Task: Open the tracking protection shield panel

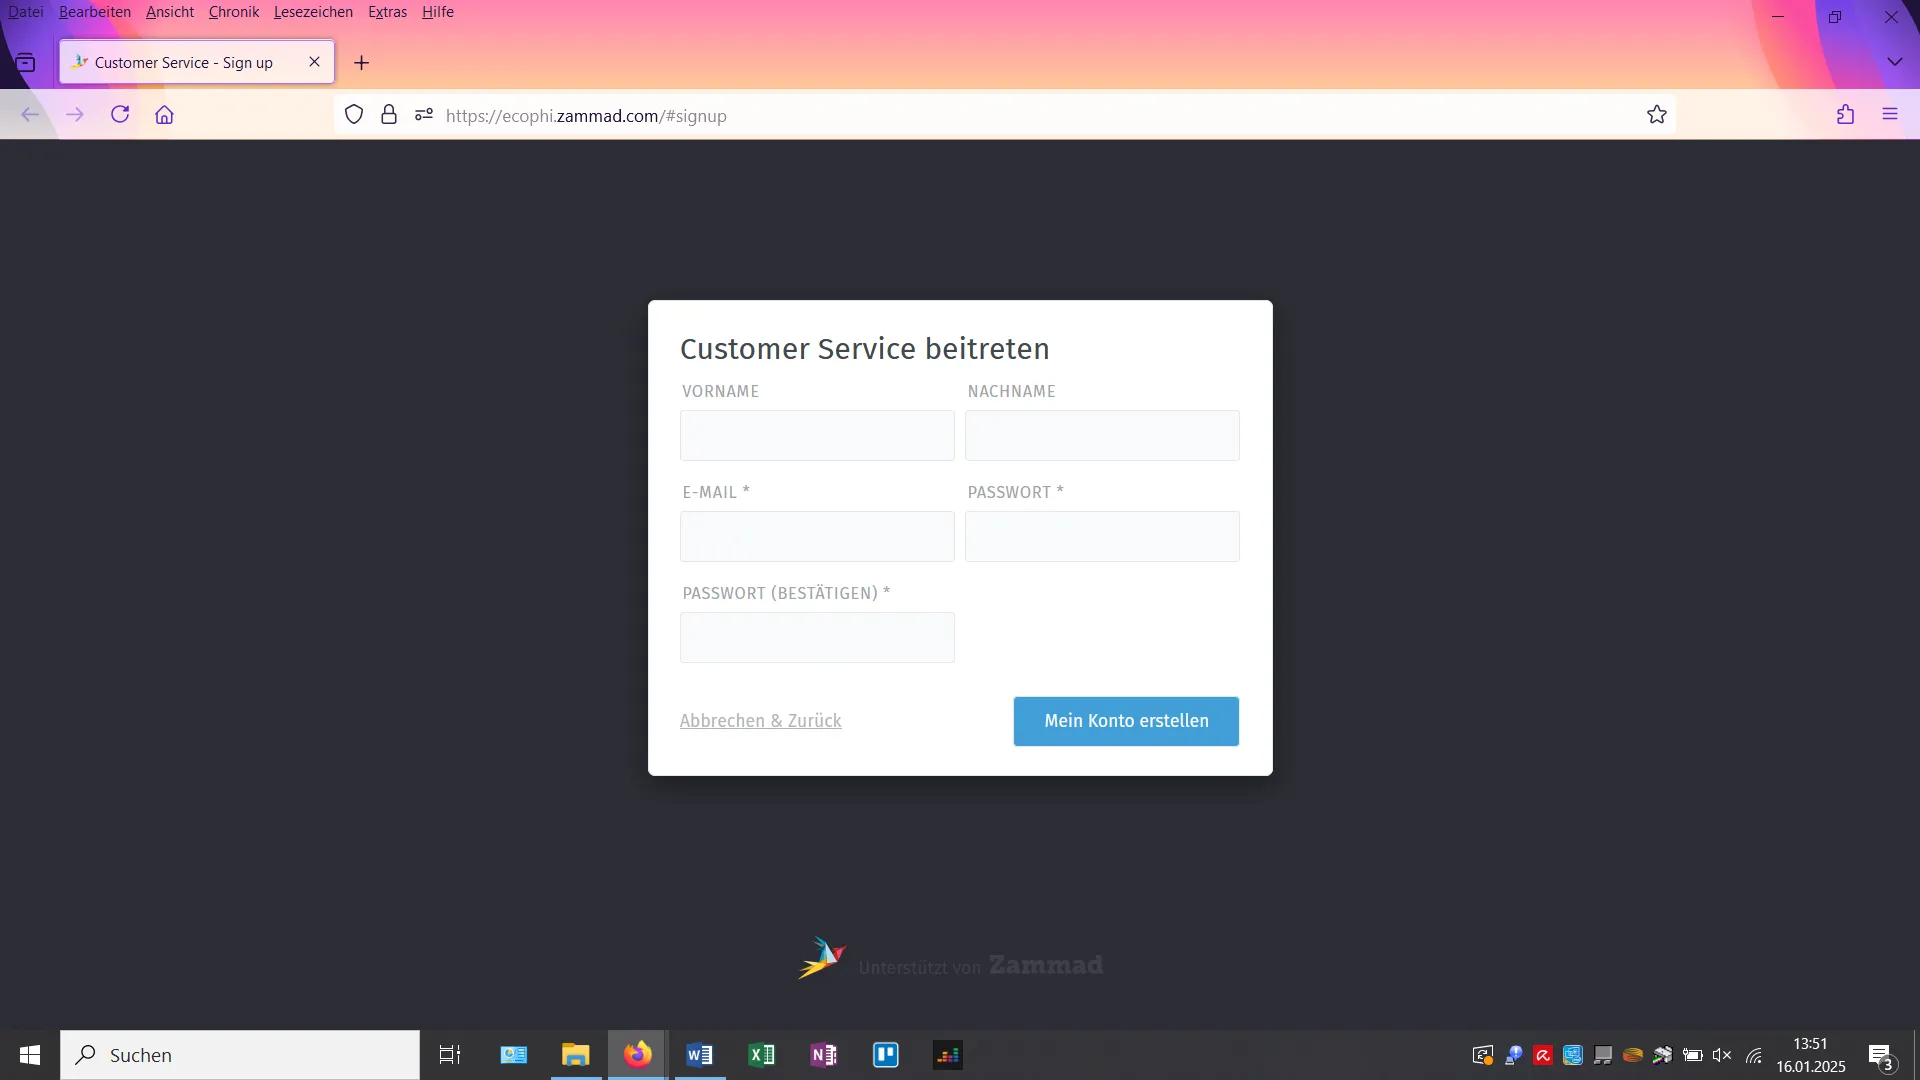Action: tap(353, 114)
